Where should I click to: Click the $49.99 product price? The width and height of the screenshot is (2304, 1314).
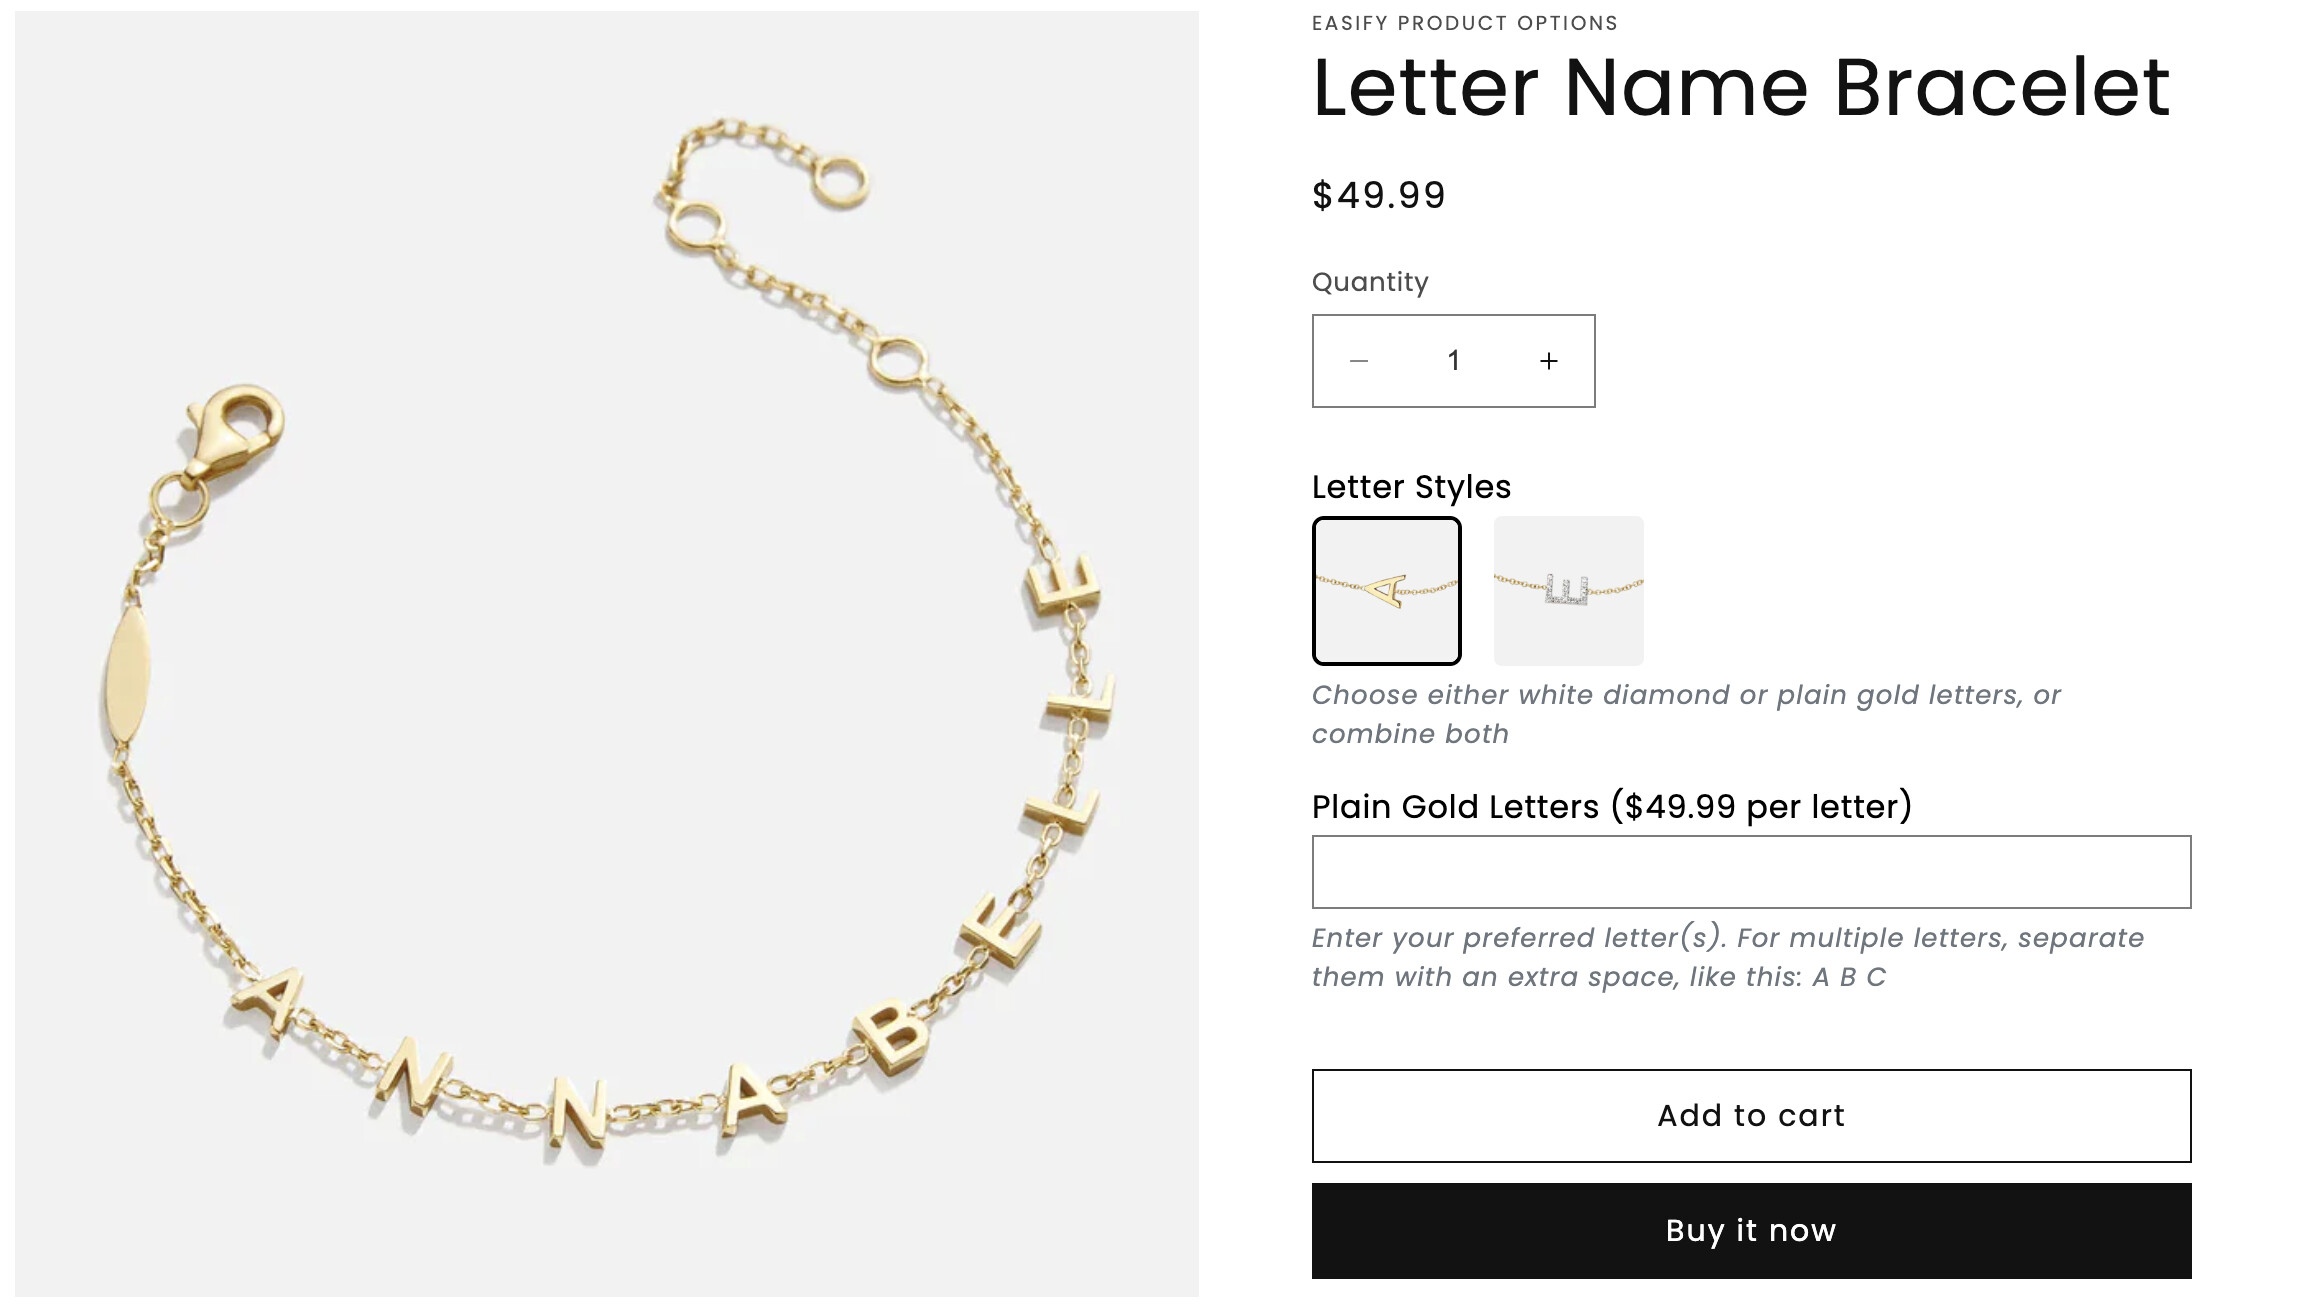pos(1378,195)
